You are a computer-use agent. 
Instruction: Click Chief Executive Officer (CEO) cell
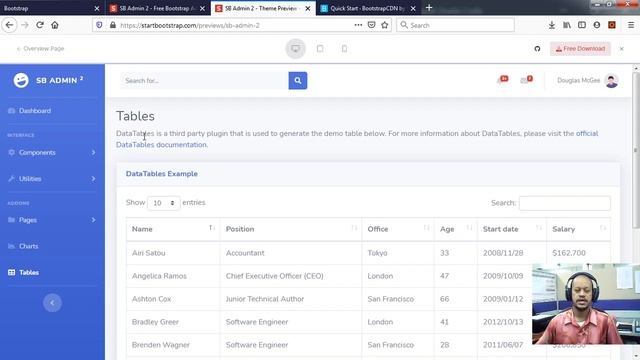(291, 276)
